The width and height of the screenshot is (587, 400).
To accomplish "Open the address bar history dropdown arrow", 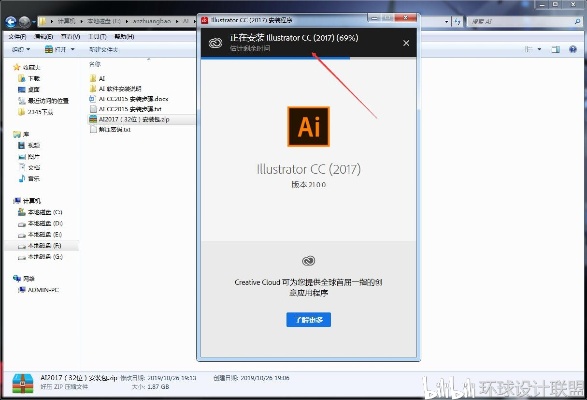I will tap(446, 22).
